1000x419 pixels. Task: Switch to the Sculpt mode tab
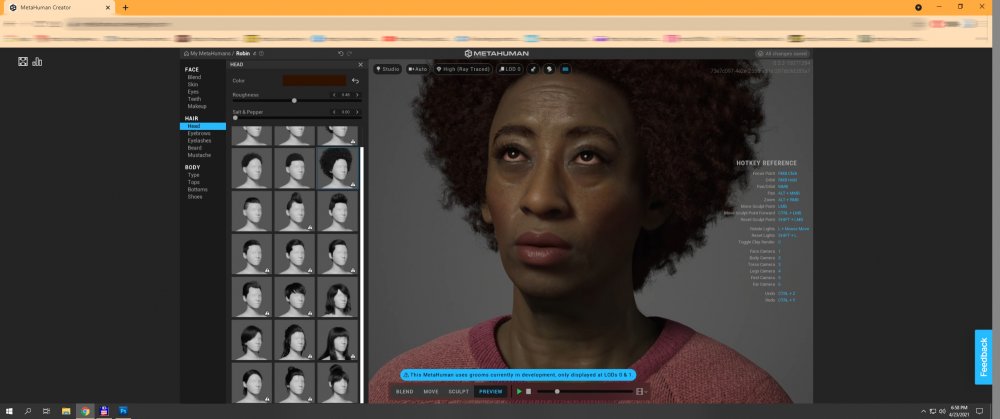458,391
